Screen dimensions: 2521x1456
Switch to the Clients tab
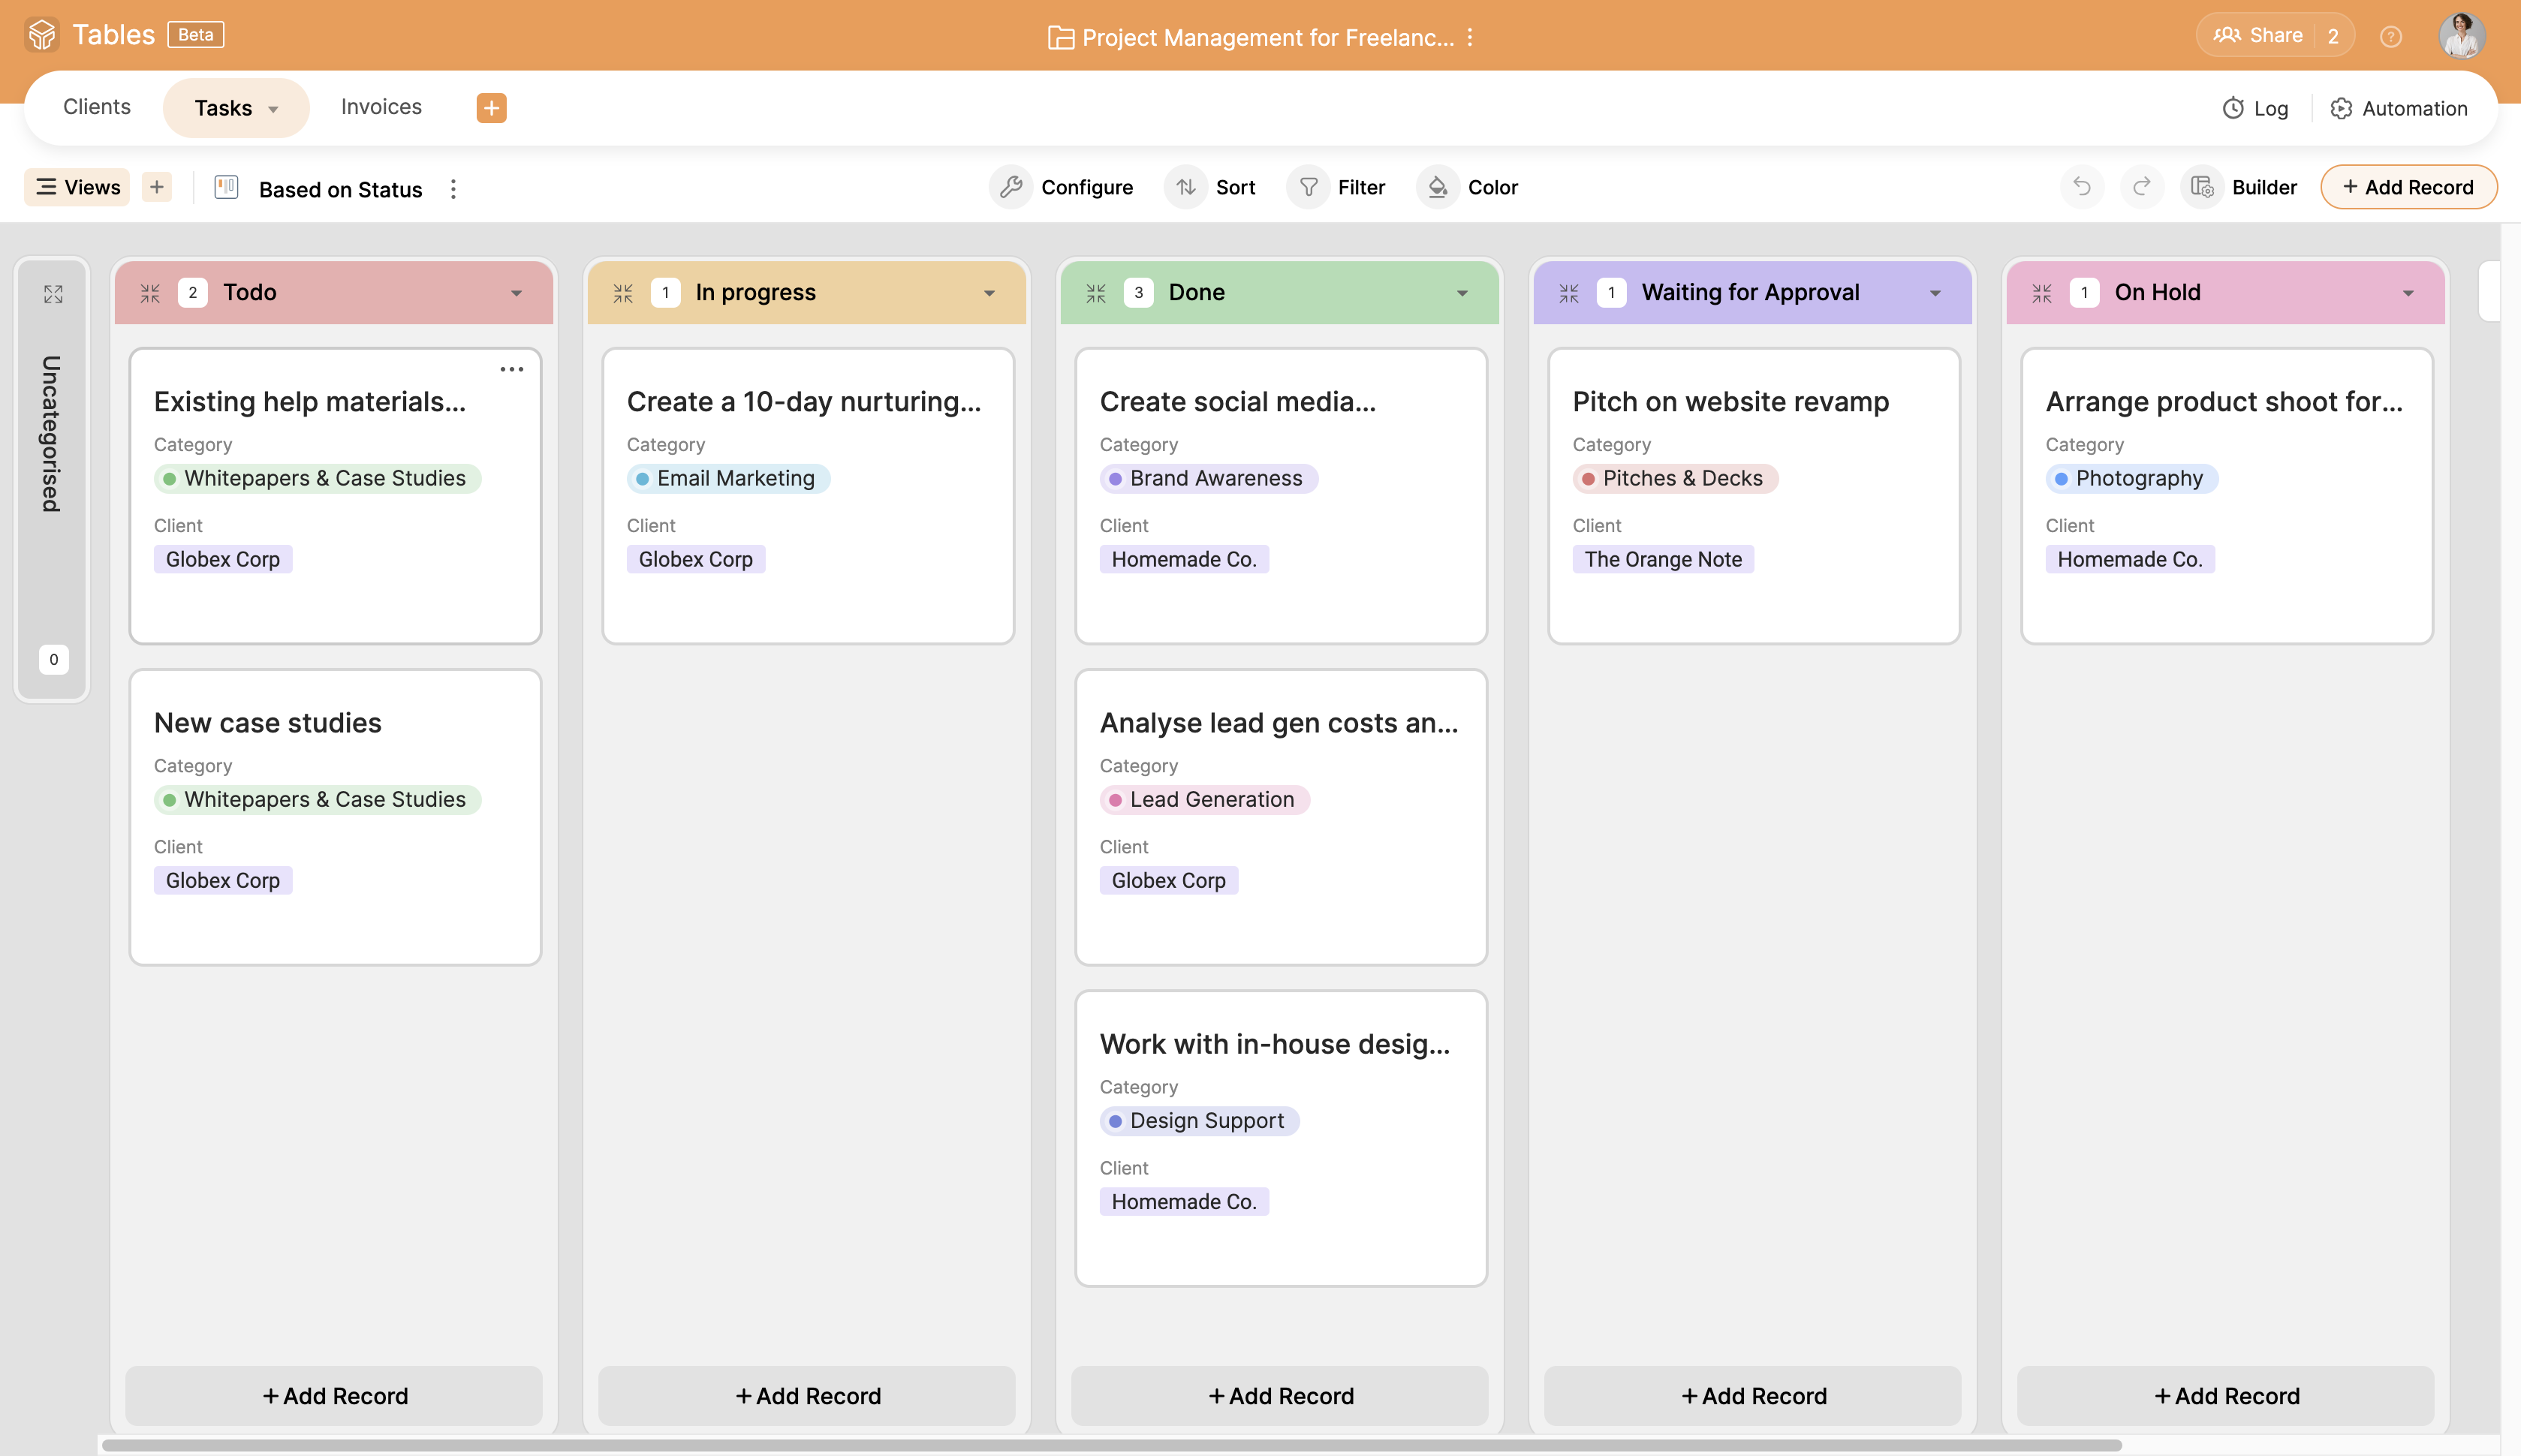(x=95, y=107)
